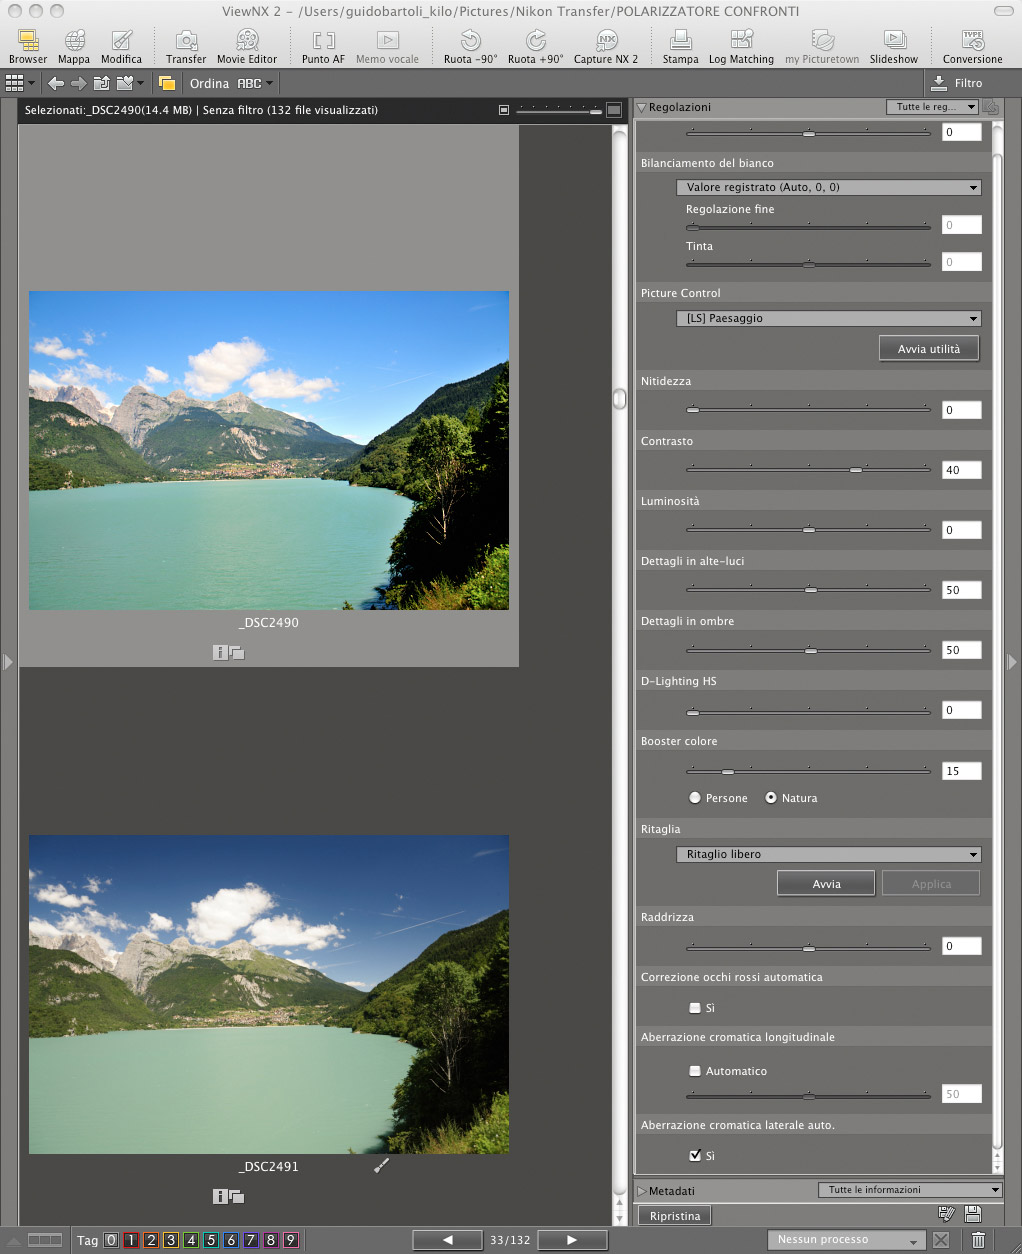Click the yellow stacked-folders icon
The width and height of the screenshot is (1022, 1254).
pos(167,83)
